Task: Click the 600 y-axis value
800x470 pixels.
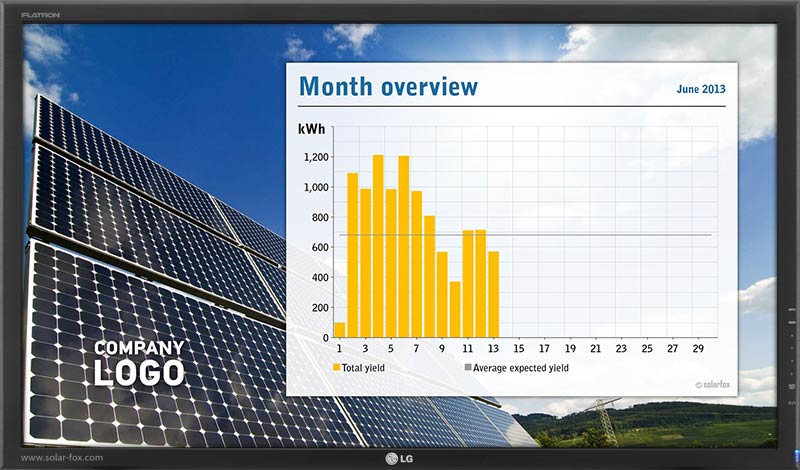Action: [320, 248]
